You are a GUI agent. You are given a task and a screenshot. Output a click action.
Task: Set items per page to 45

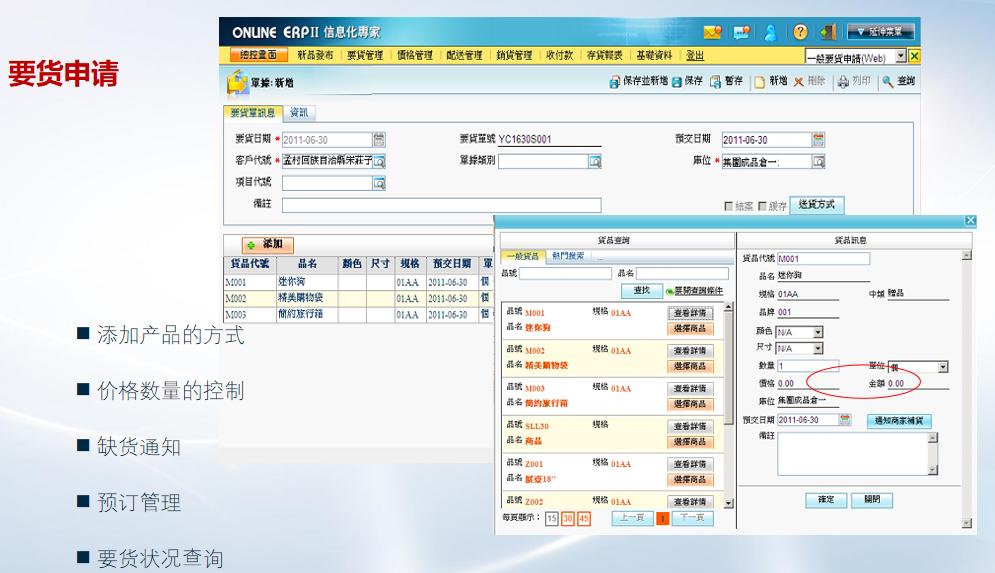tap(583, 518)
